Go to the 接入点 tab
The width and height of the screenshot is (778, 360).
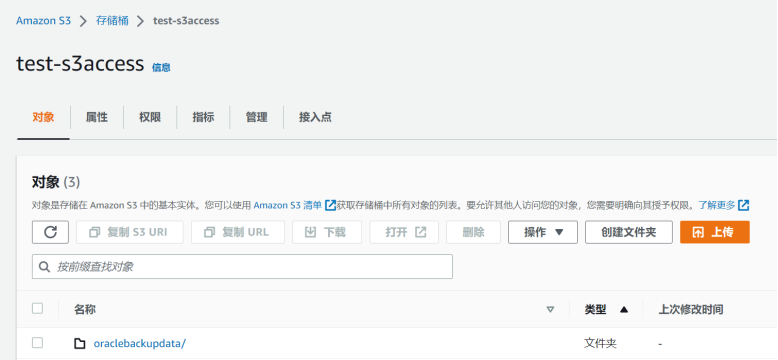[315, 118]
